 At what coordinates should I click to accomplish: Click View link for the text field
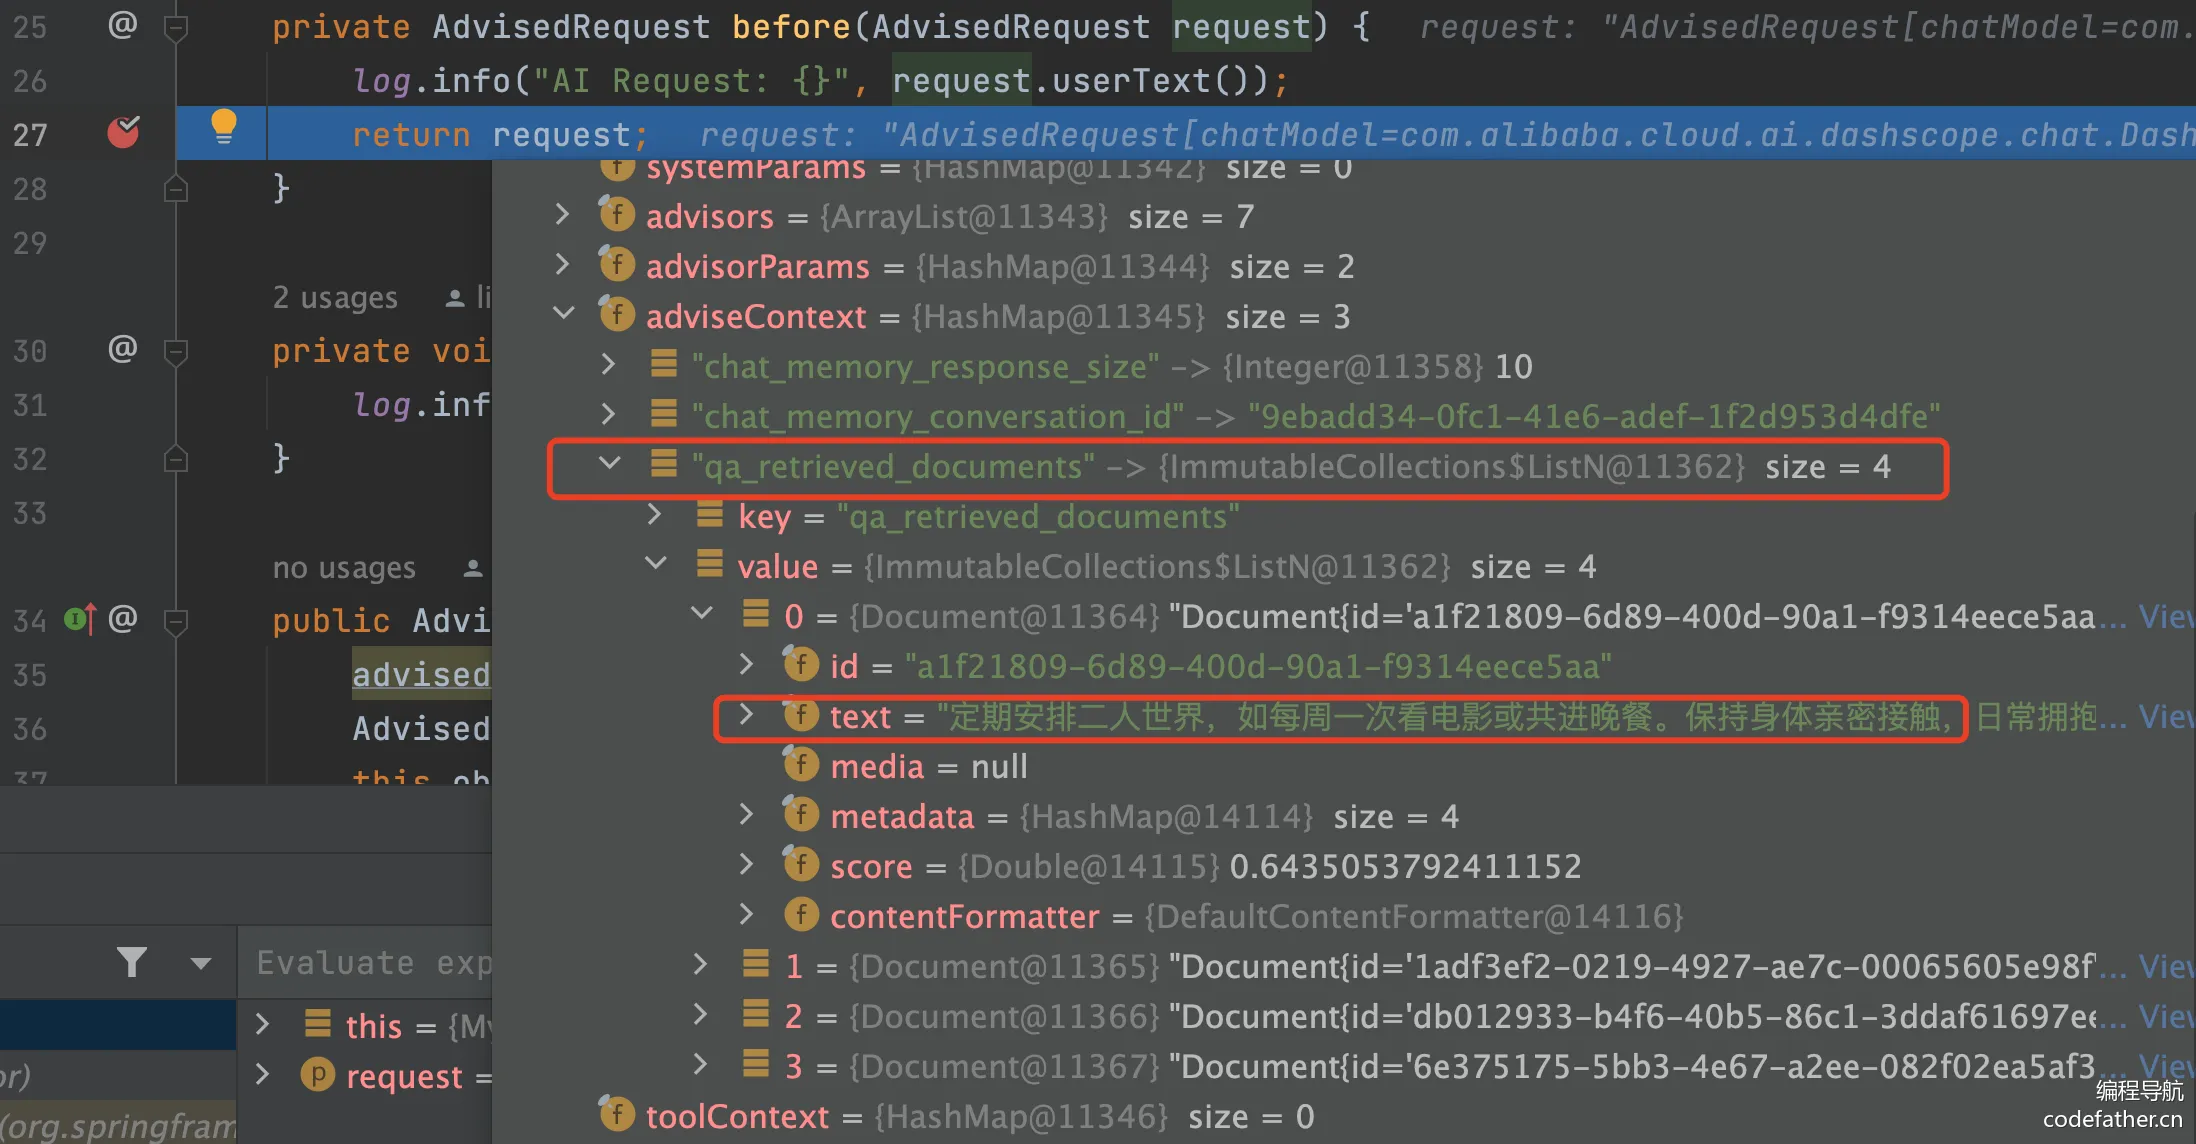[2166, 716]
